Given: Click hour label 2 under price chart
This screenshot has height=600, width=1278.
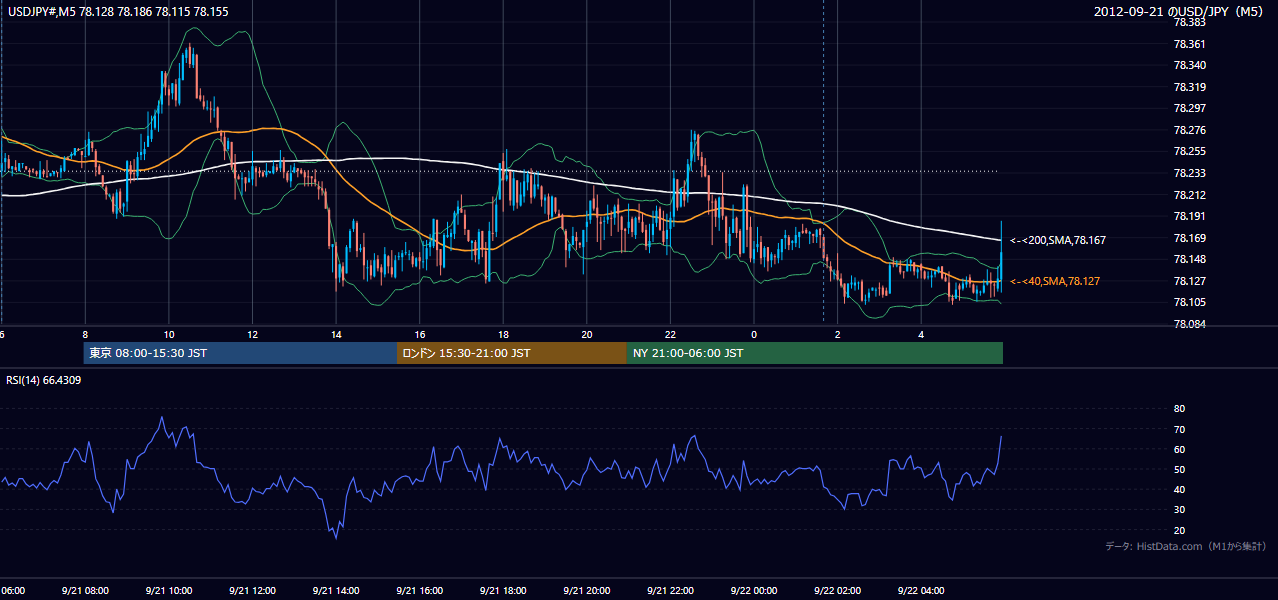Looking at the screenshot, I should coord(838,335).
